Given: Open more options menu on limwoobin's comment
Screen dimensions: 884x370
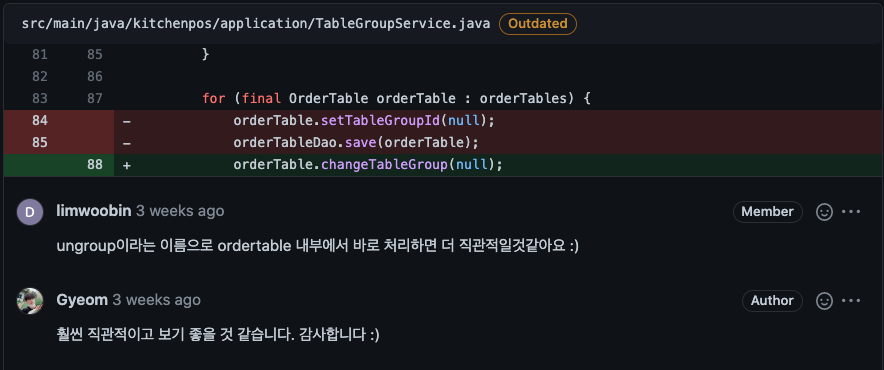Looking at the screenshot, I should [x=851, y=212].
